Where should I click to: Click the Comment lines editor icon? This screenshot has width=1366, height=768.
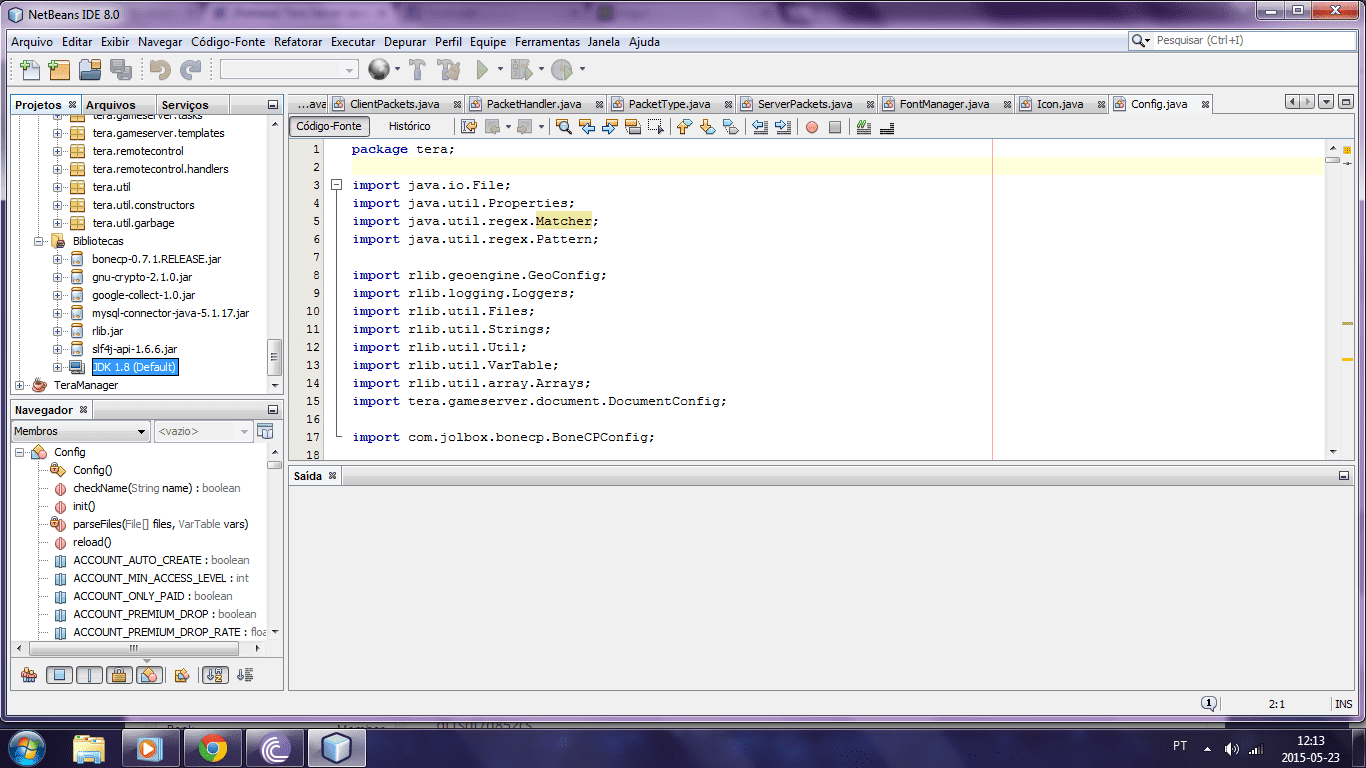(864, 127)
